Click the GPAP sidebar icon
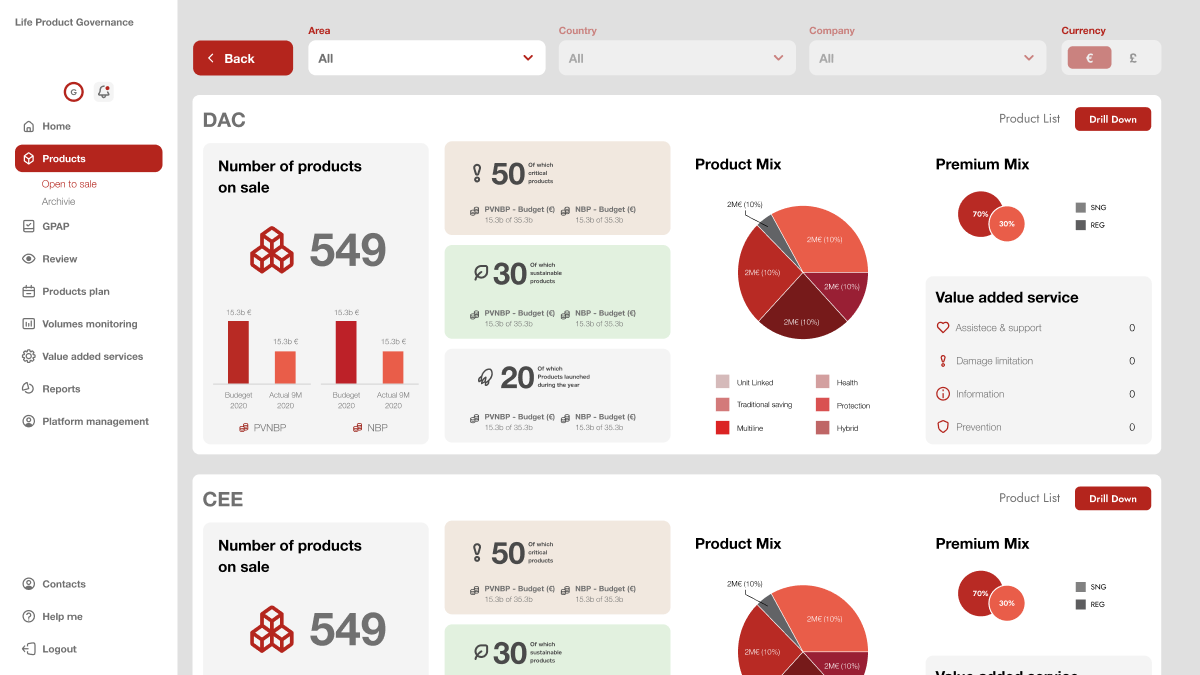This screenshot has height=675, width=1200. [x=28, y=226]
